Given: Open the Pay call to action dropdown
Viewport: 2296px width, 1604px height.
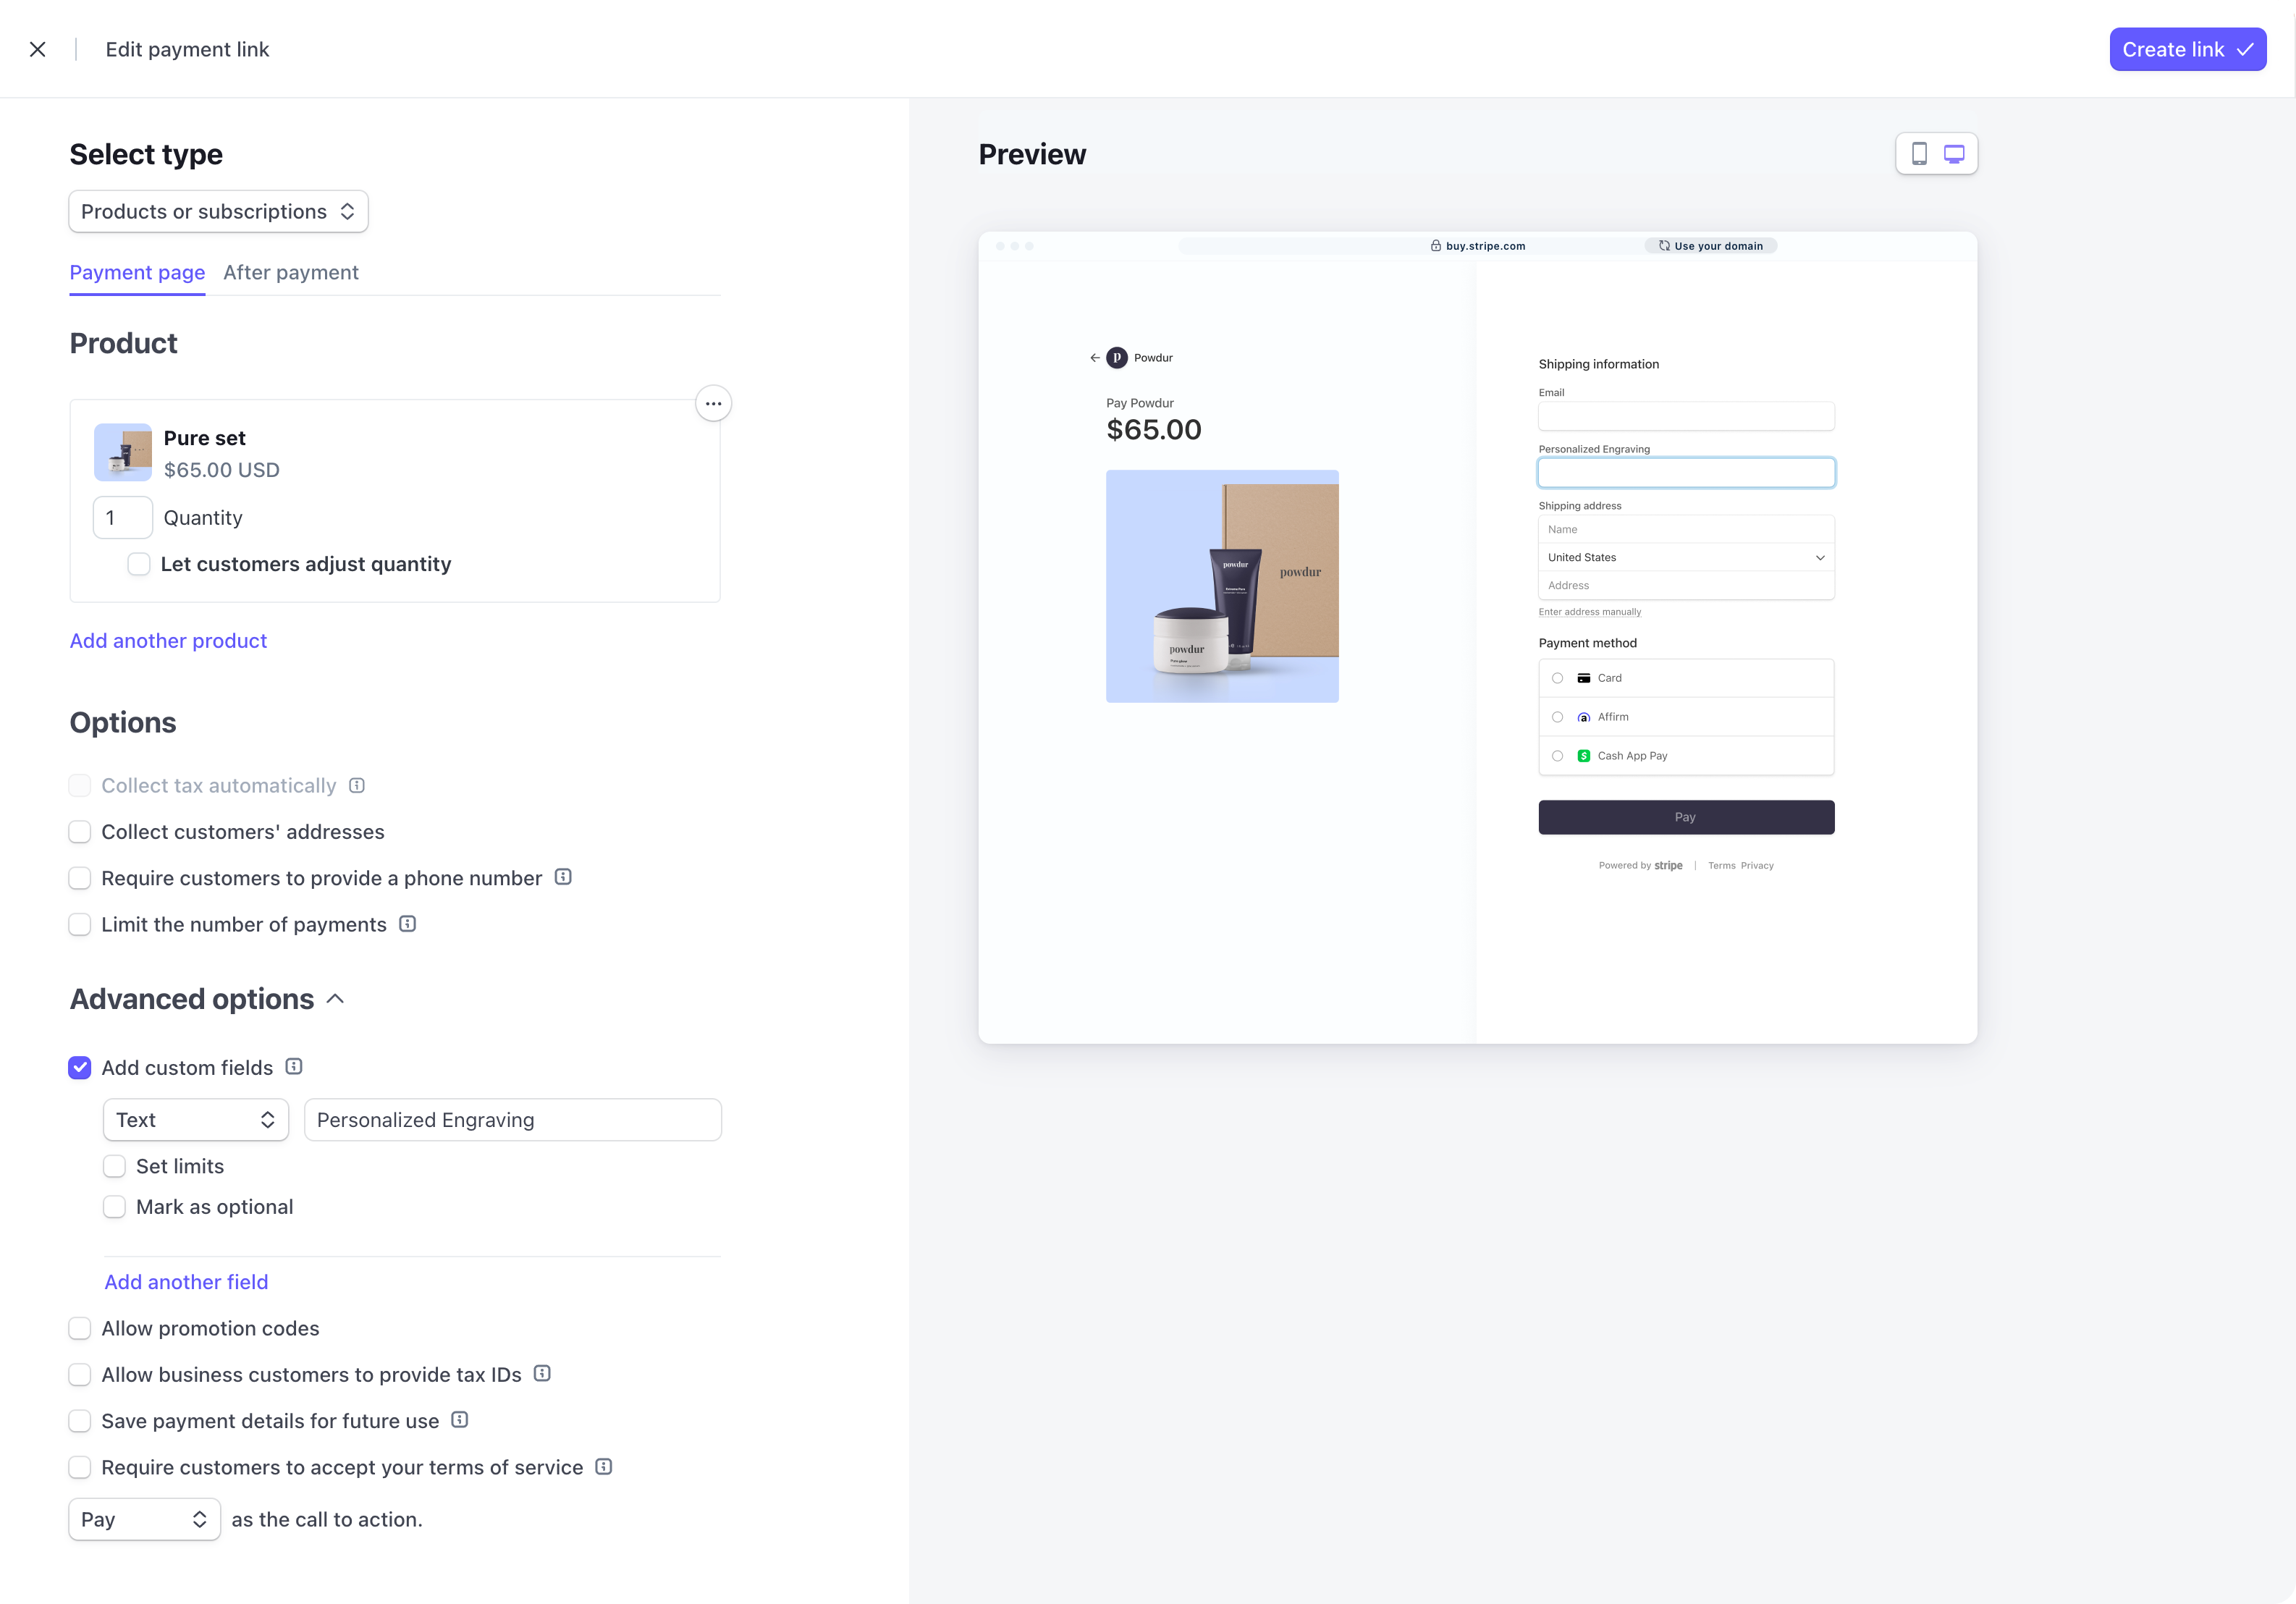Looking at the screenshot, I should tap(144, 1519).
